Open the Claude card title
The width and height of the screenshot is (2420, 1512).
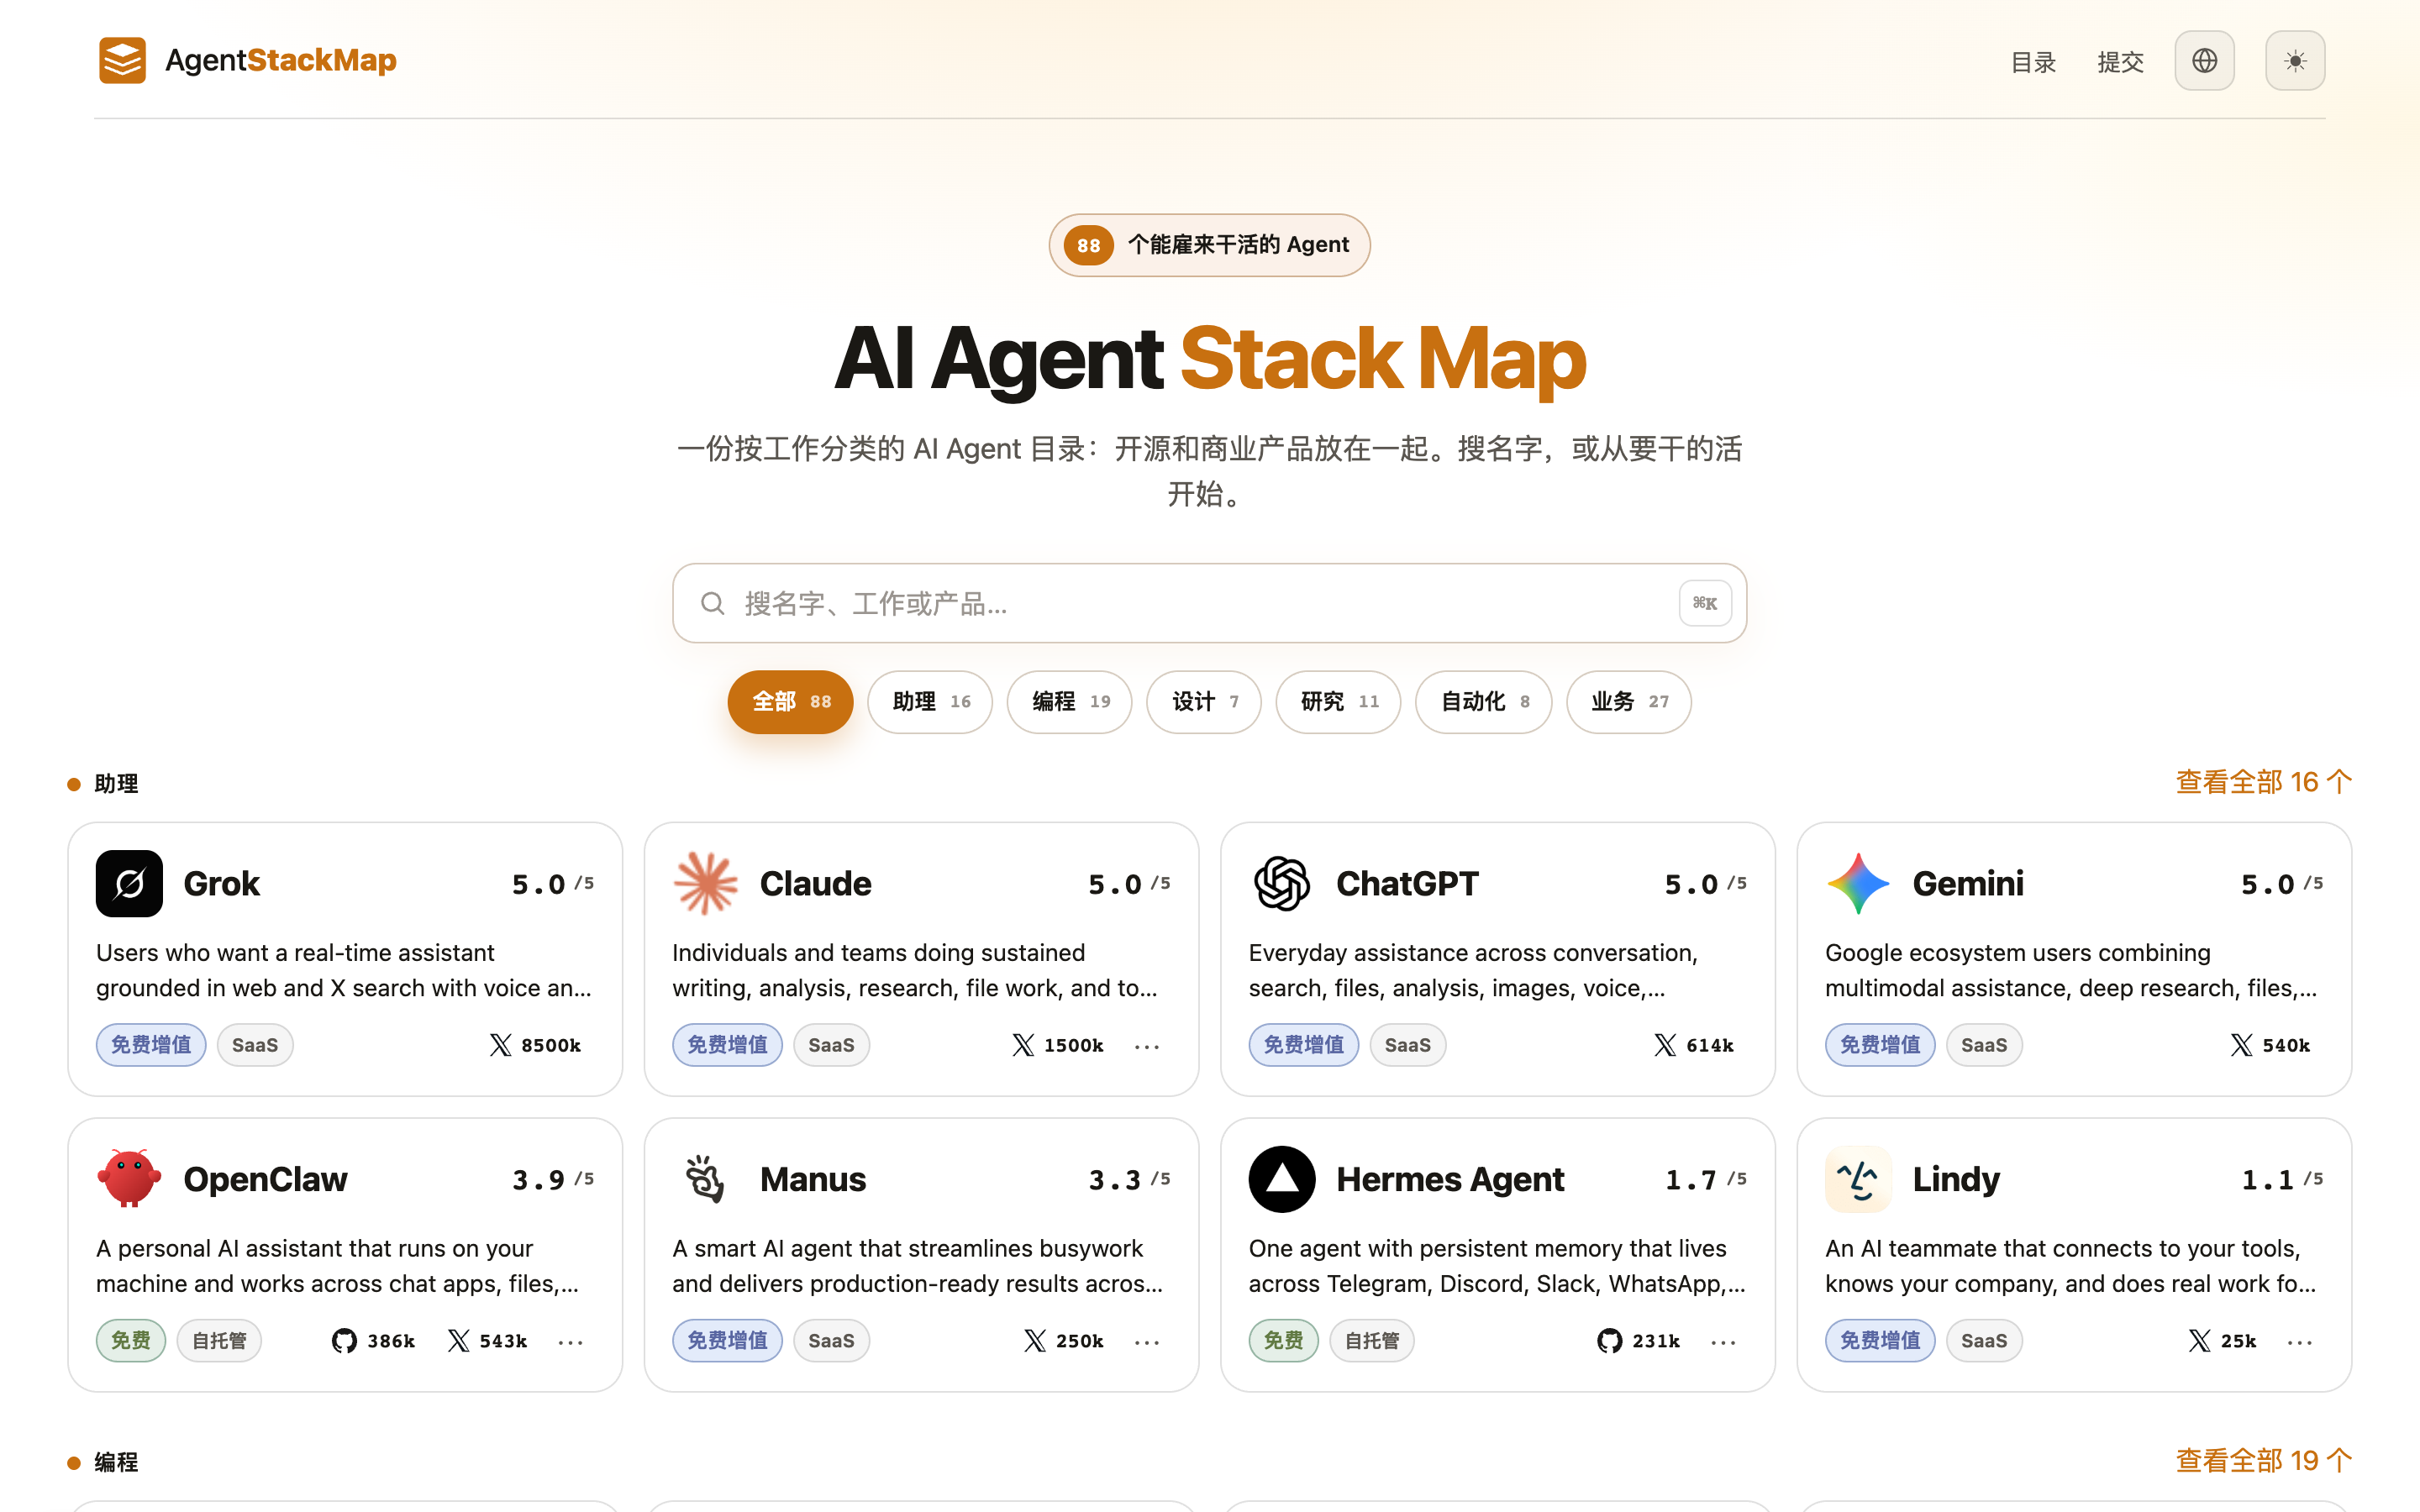point(816,884)
